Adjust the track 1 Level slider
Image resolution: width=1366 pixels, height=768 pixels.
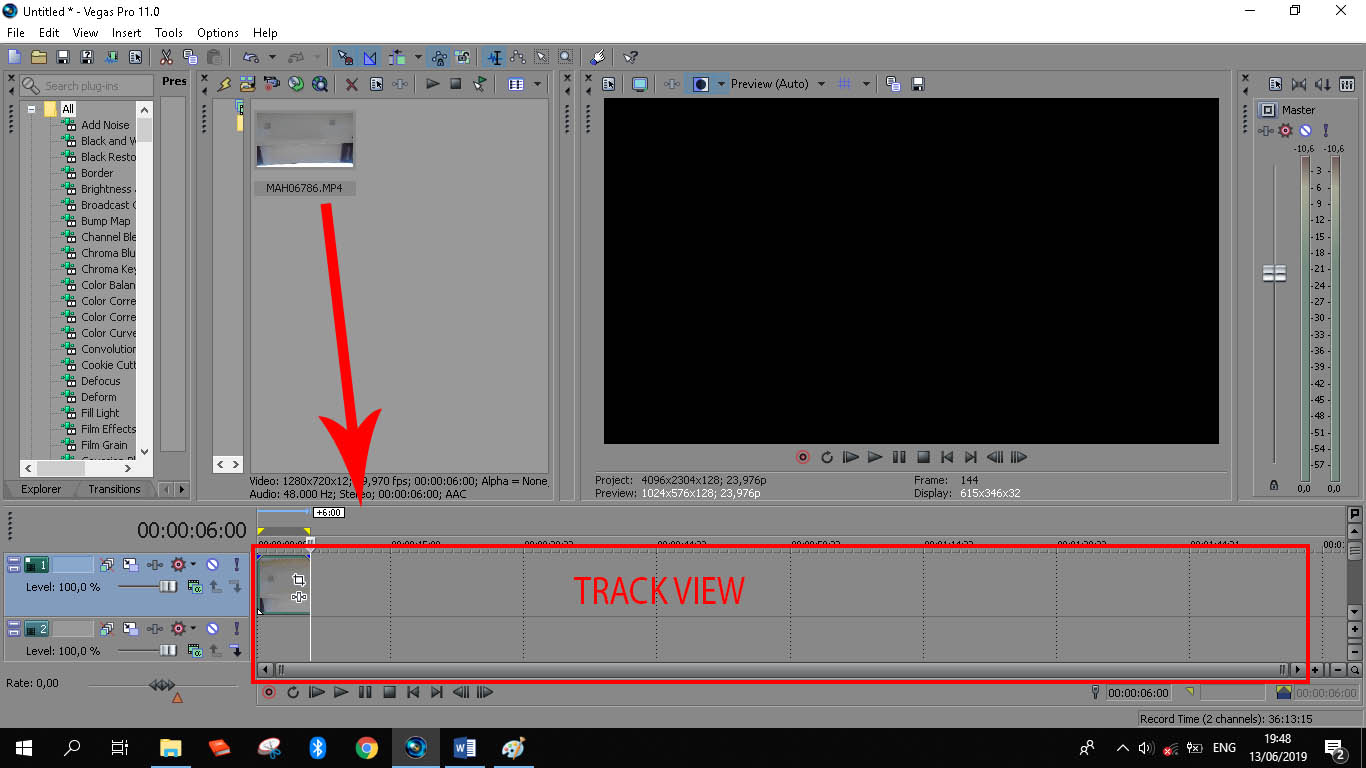click(x=167, y=587)
